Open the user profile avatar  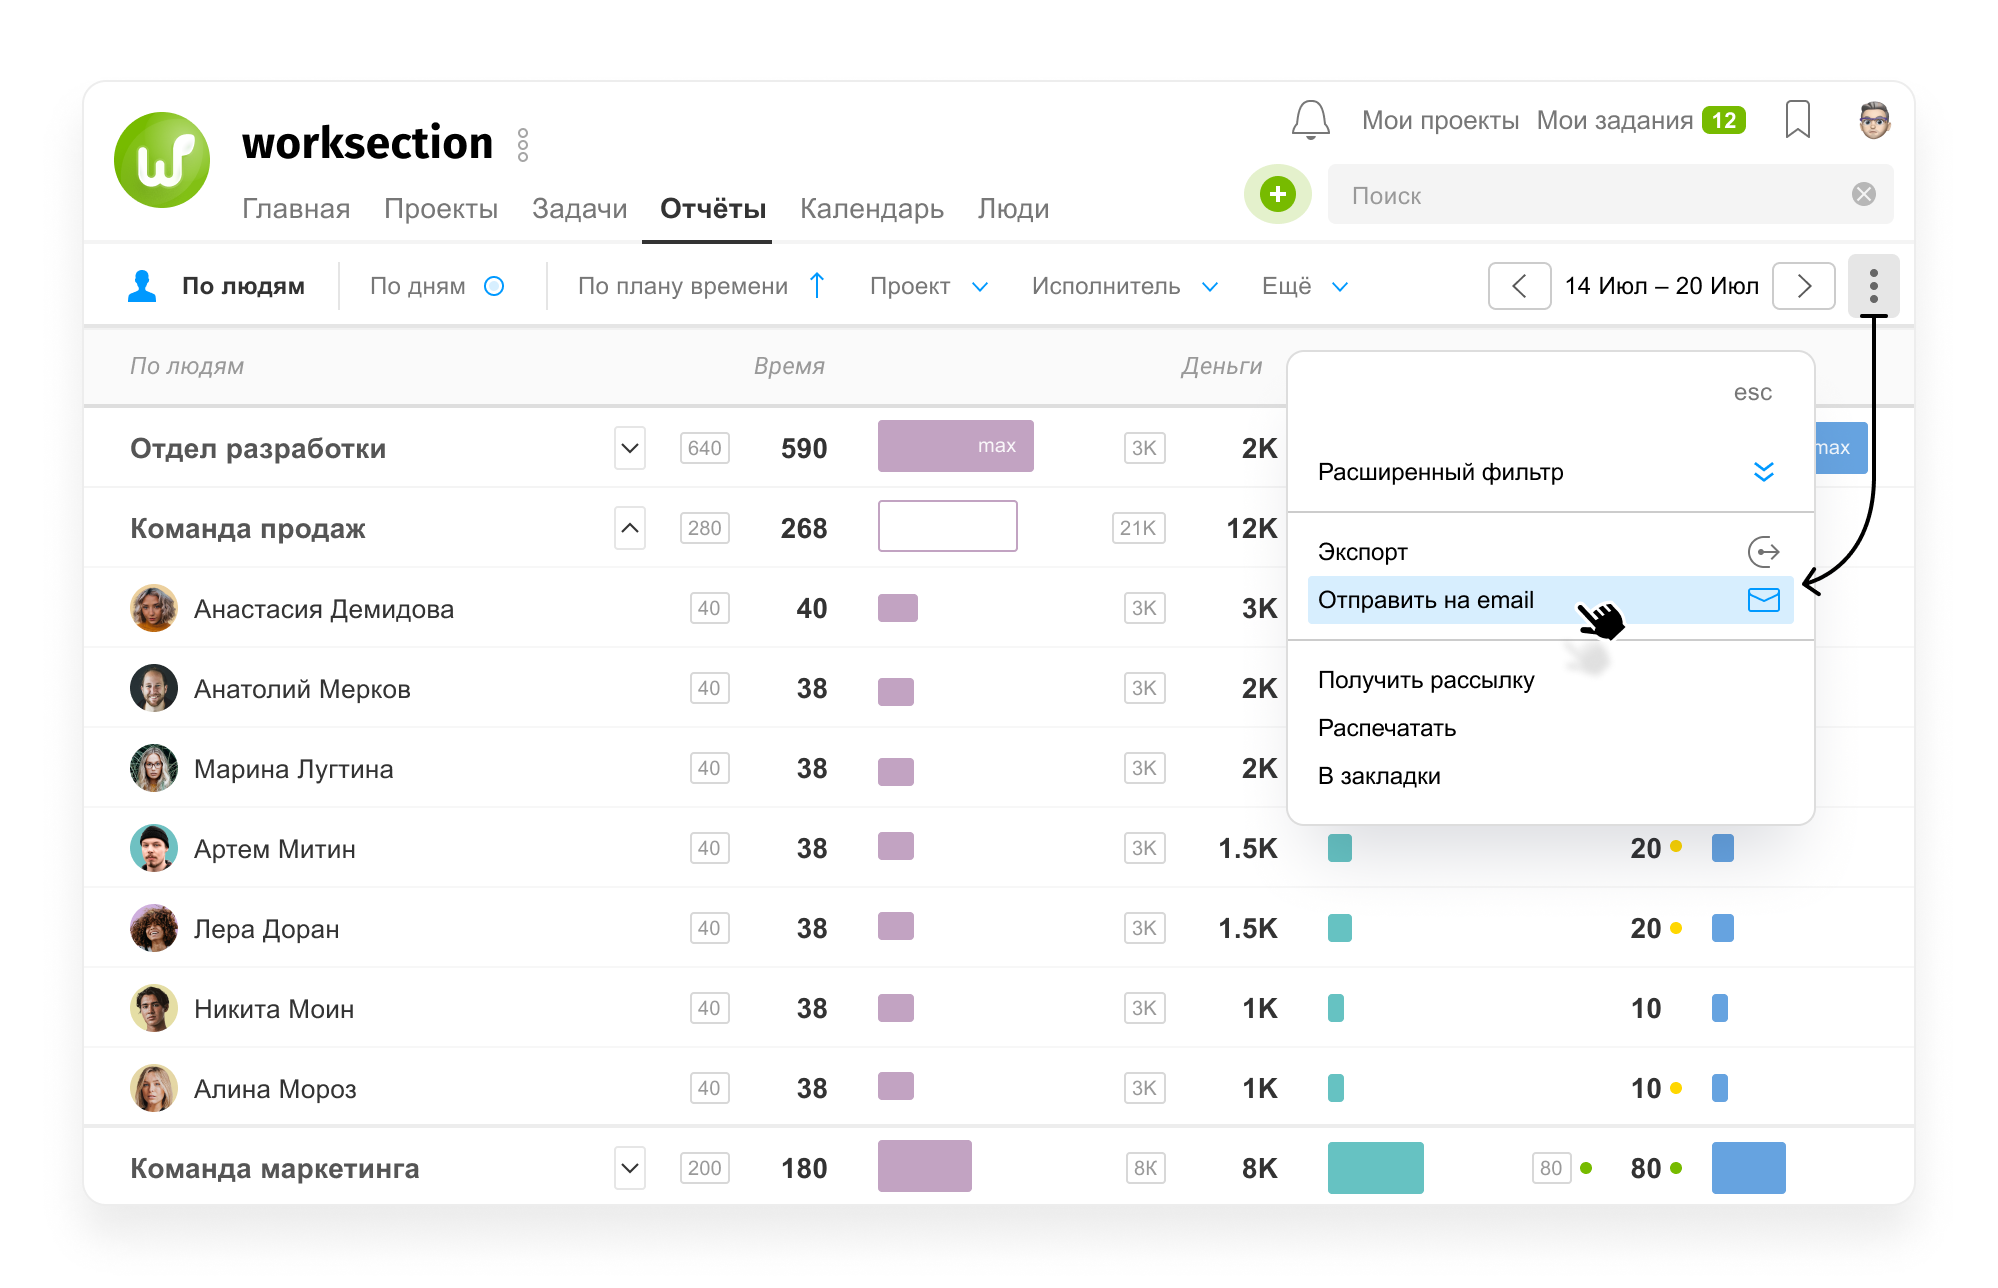(x=1873, y=120)
